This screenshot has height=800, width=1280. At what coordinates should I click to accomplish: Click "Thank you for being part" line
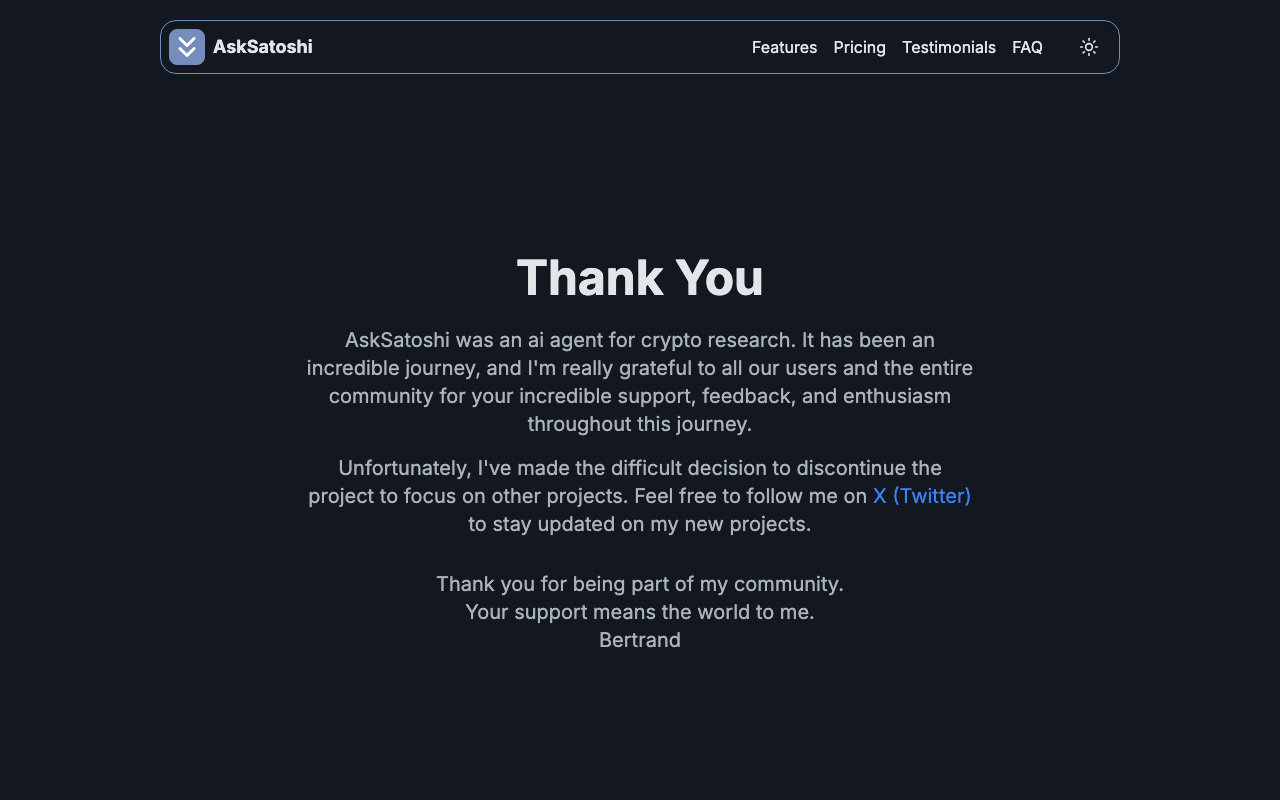point(640,584)
